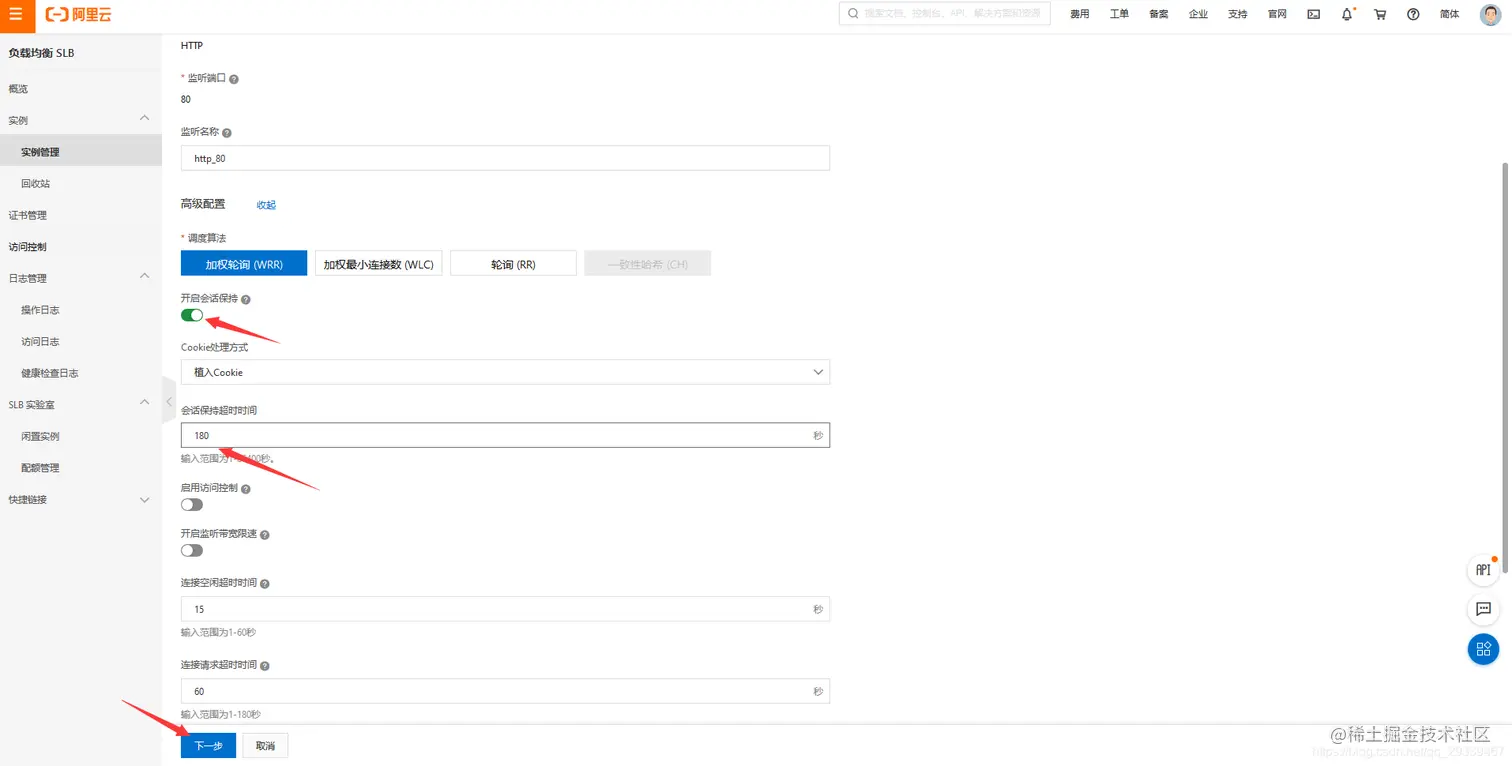Image resolution: width=1512 pixels, height=766 pixels.
Task: Open the user avatar menu
Action: [1490, 14]
